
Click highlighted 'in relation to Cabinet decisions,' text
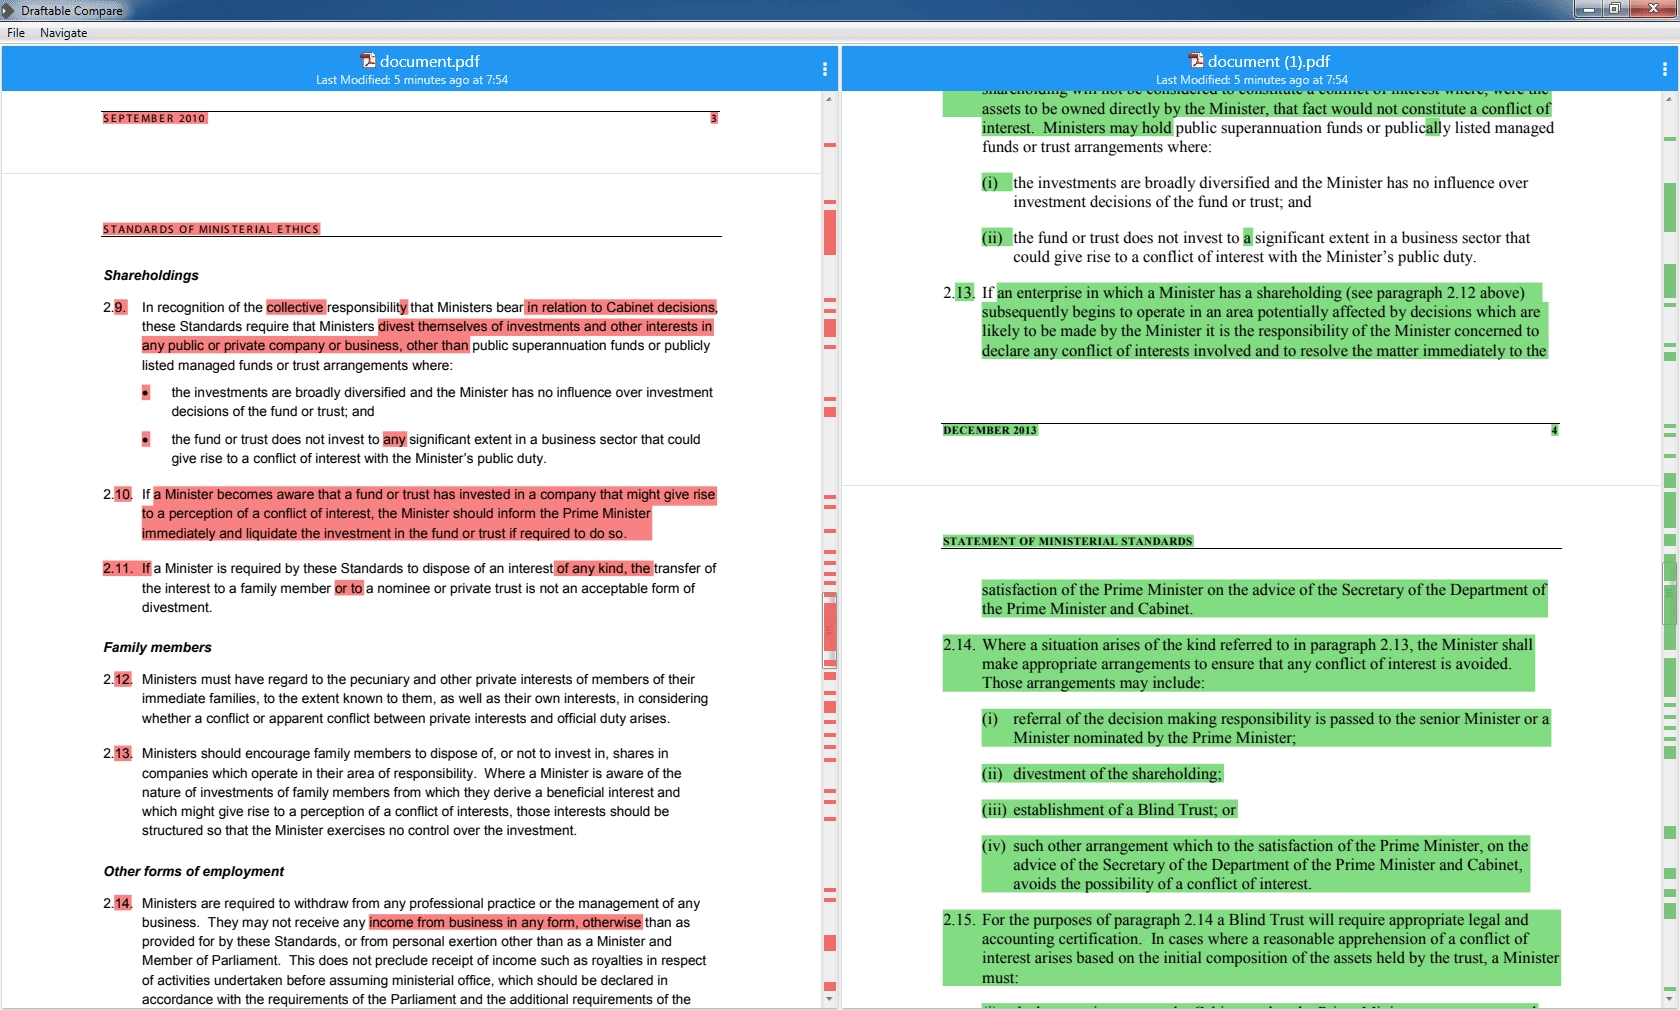click(x=621, y=307)
